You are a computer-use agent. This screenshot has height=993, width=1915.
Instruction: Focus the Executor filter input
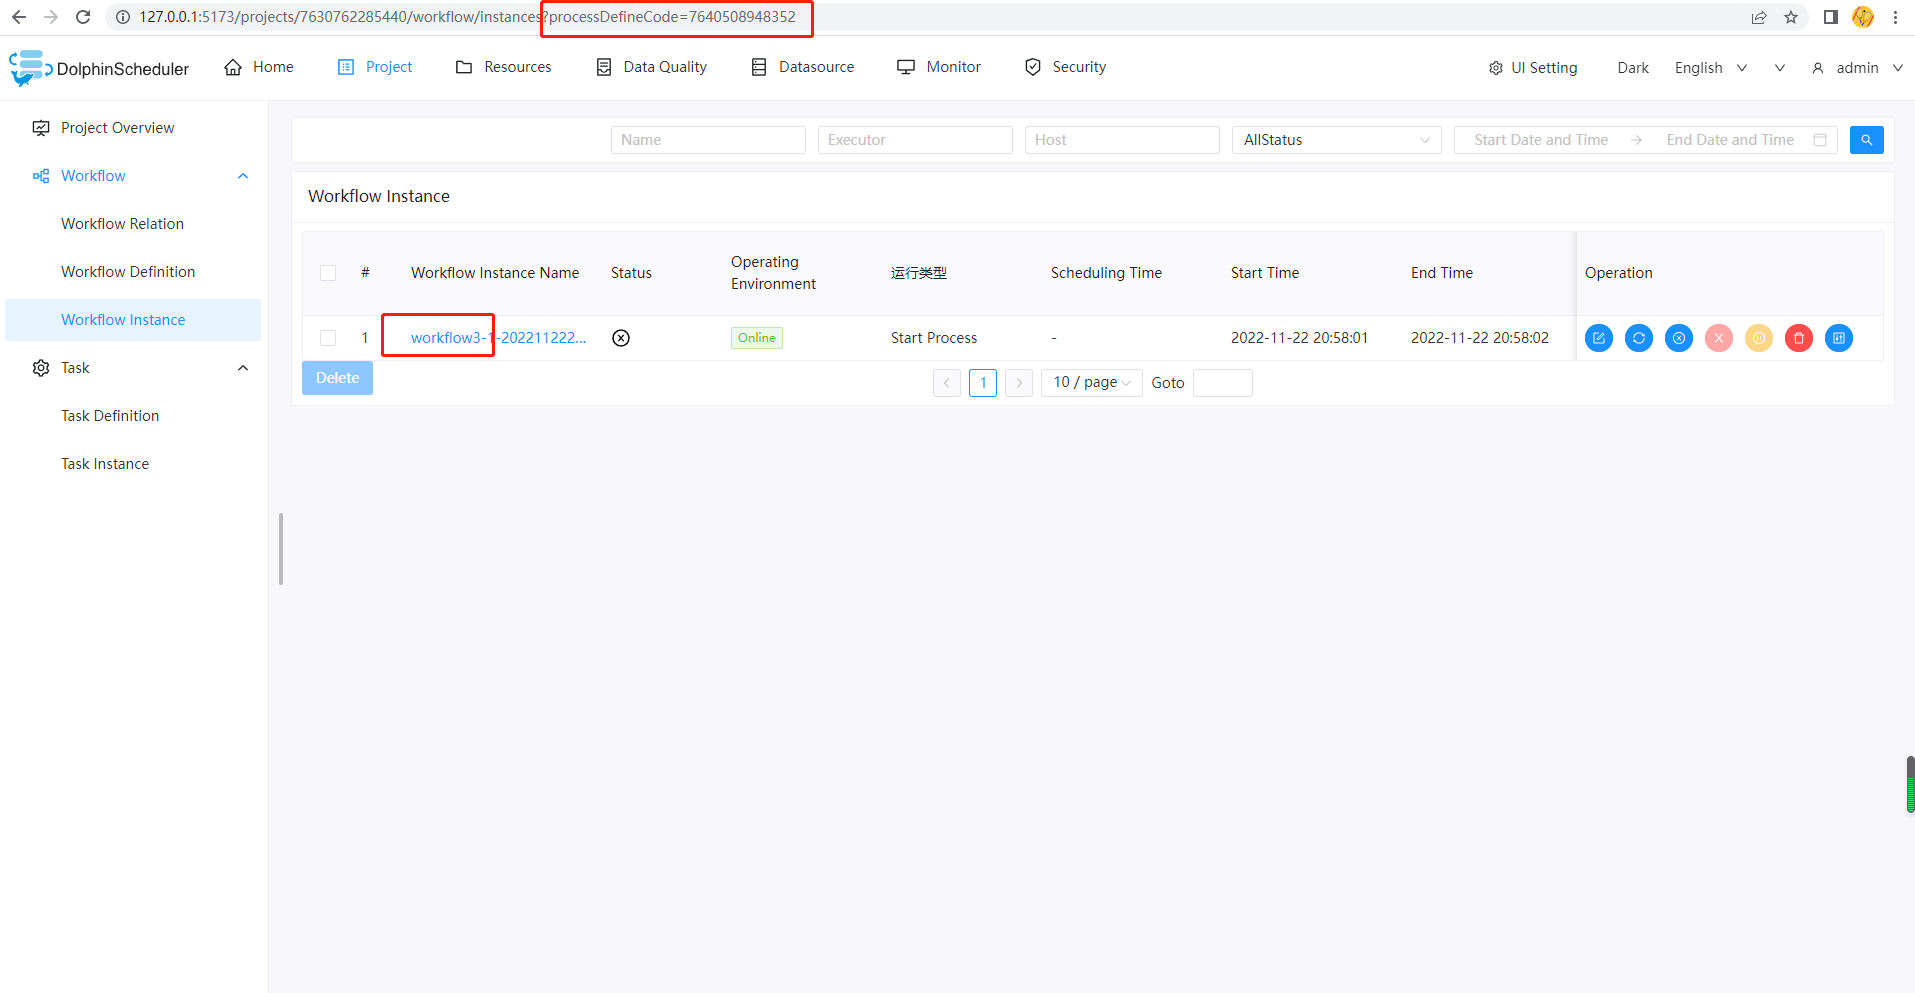(915, 140)
